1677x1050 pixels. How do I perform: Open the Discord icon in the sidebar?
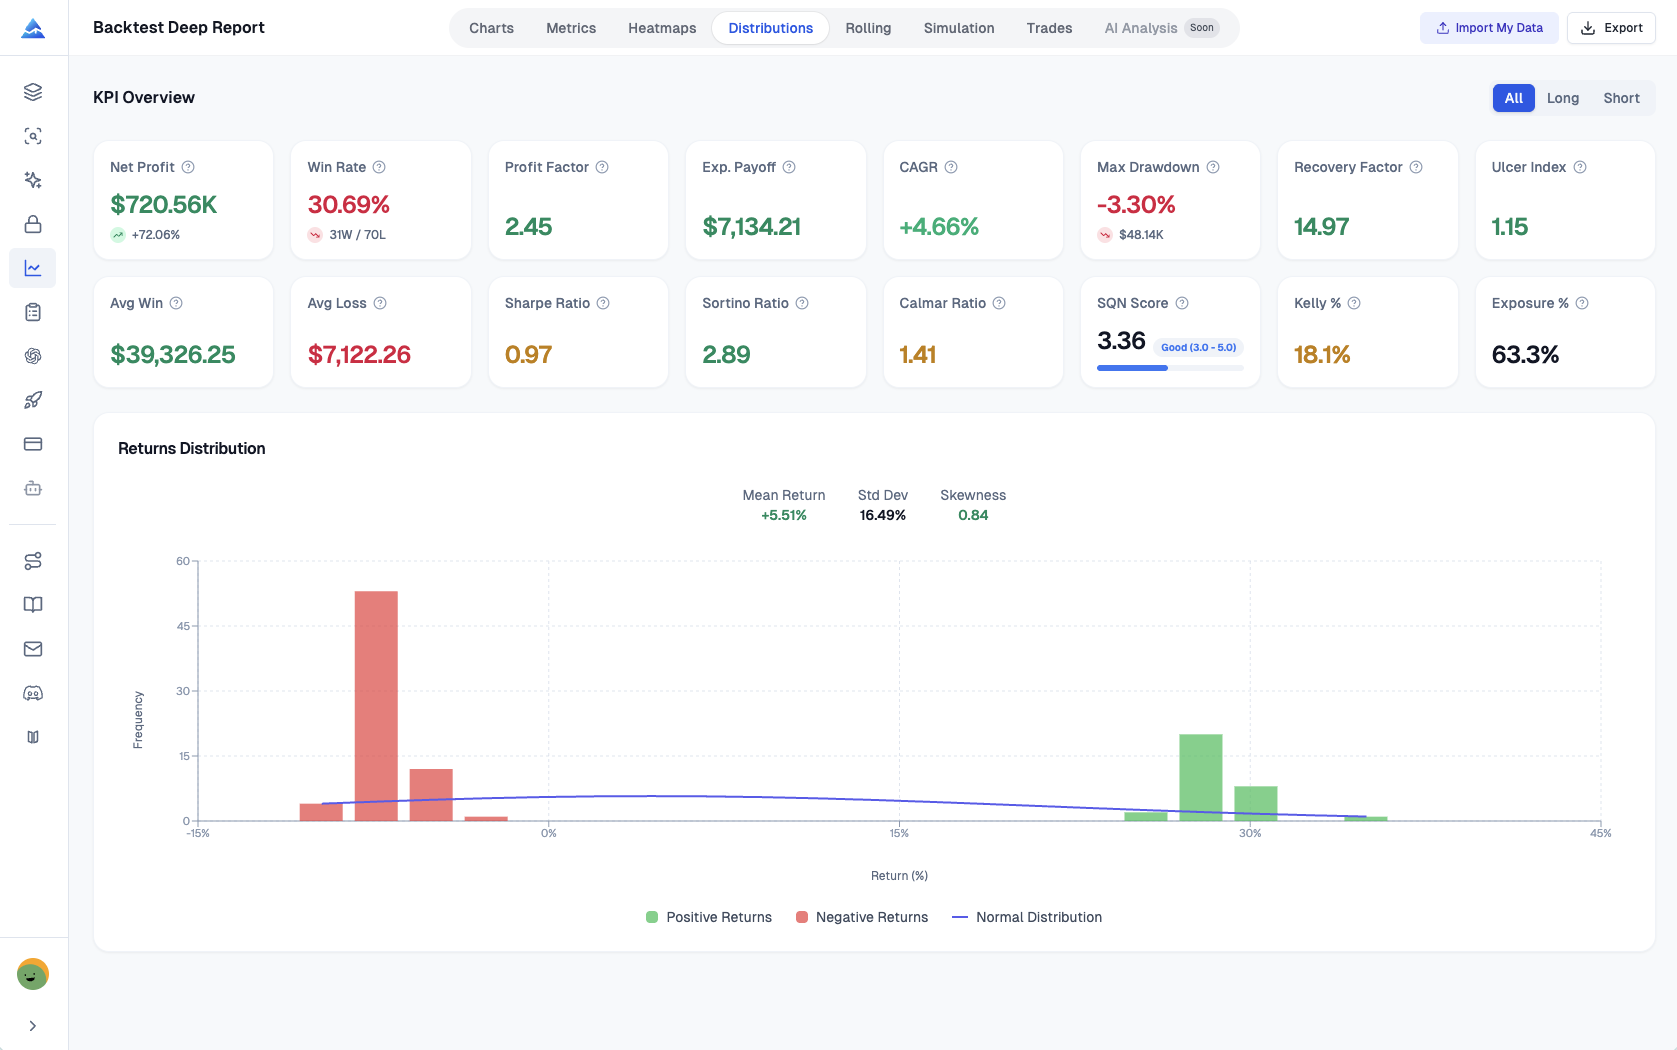[33, 692]
